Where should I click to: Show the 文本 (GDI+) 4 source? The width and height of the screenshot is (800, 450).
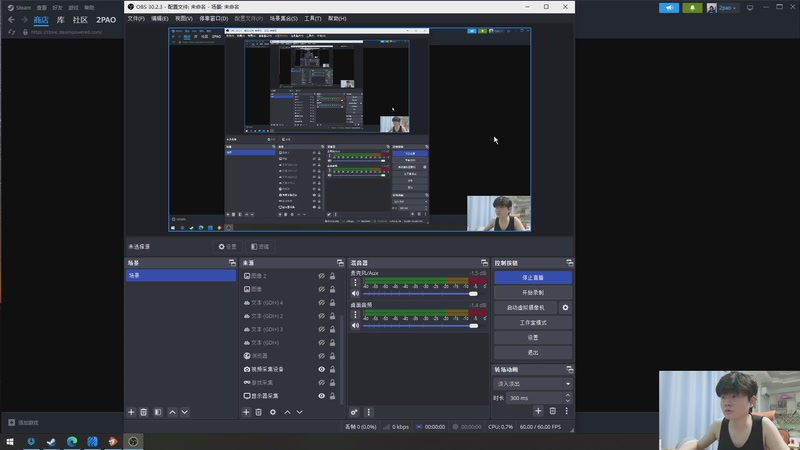point(321,303)
